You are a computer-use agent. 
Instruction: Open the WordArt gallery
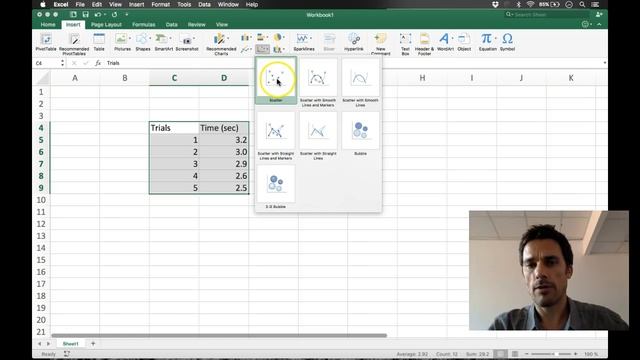coord(444,42)
